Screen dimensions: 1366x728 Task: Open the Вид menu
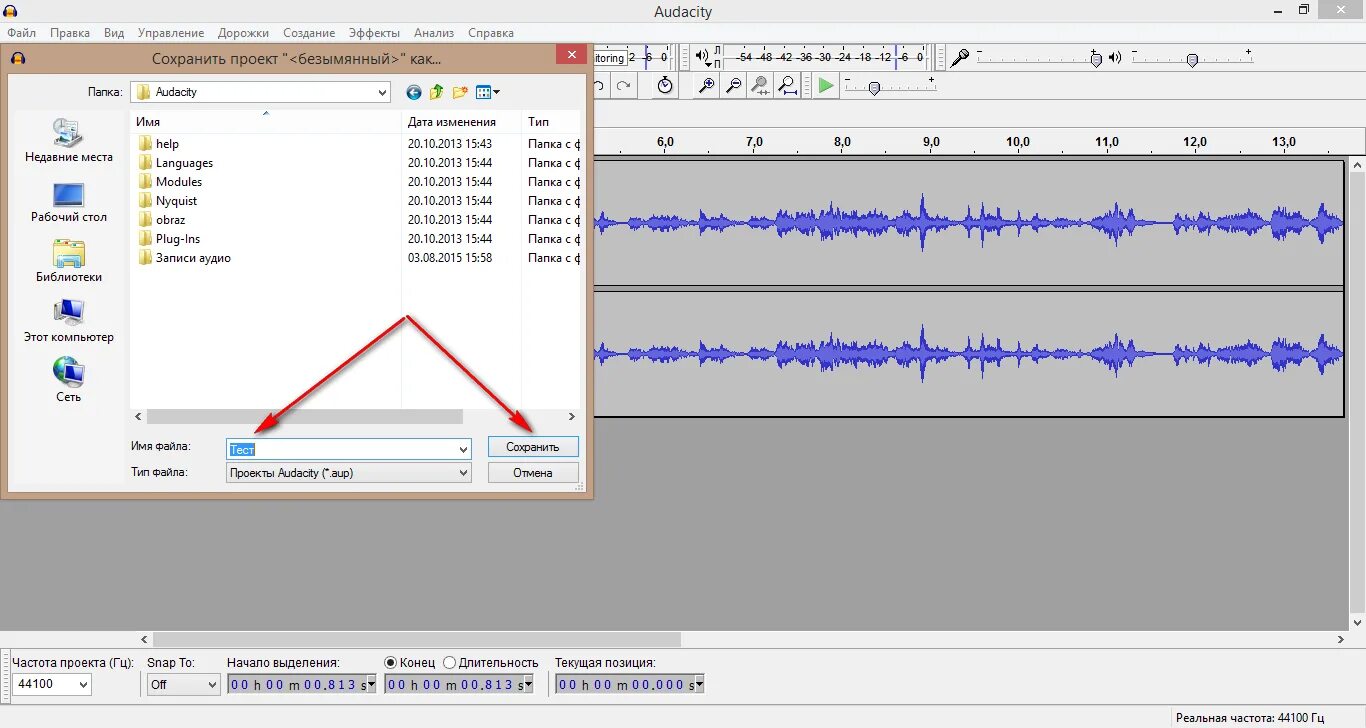pos(114,33)
